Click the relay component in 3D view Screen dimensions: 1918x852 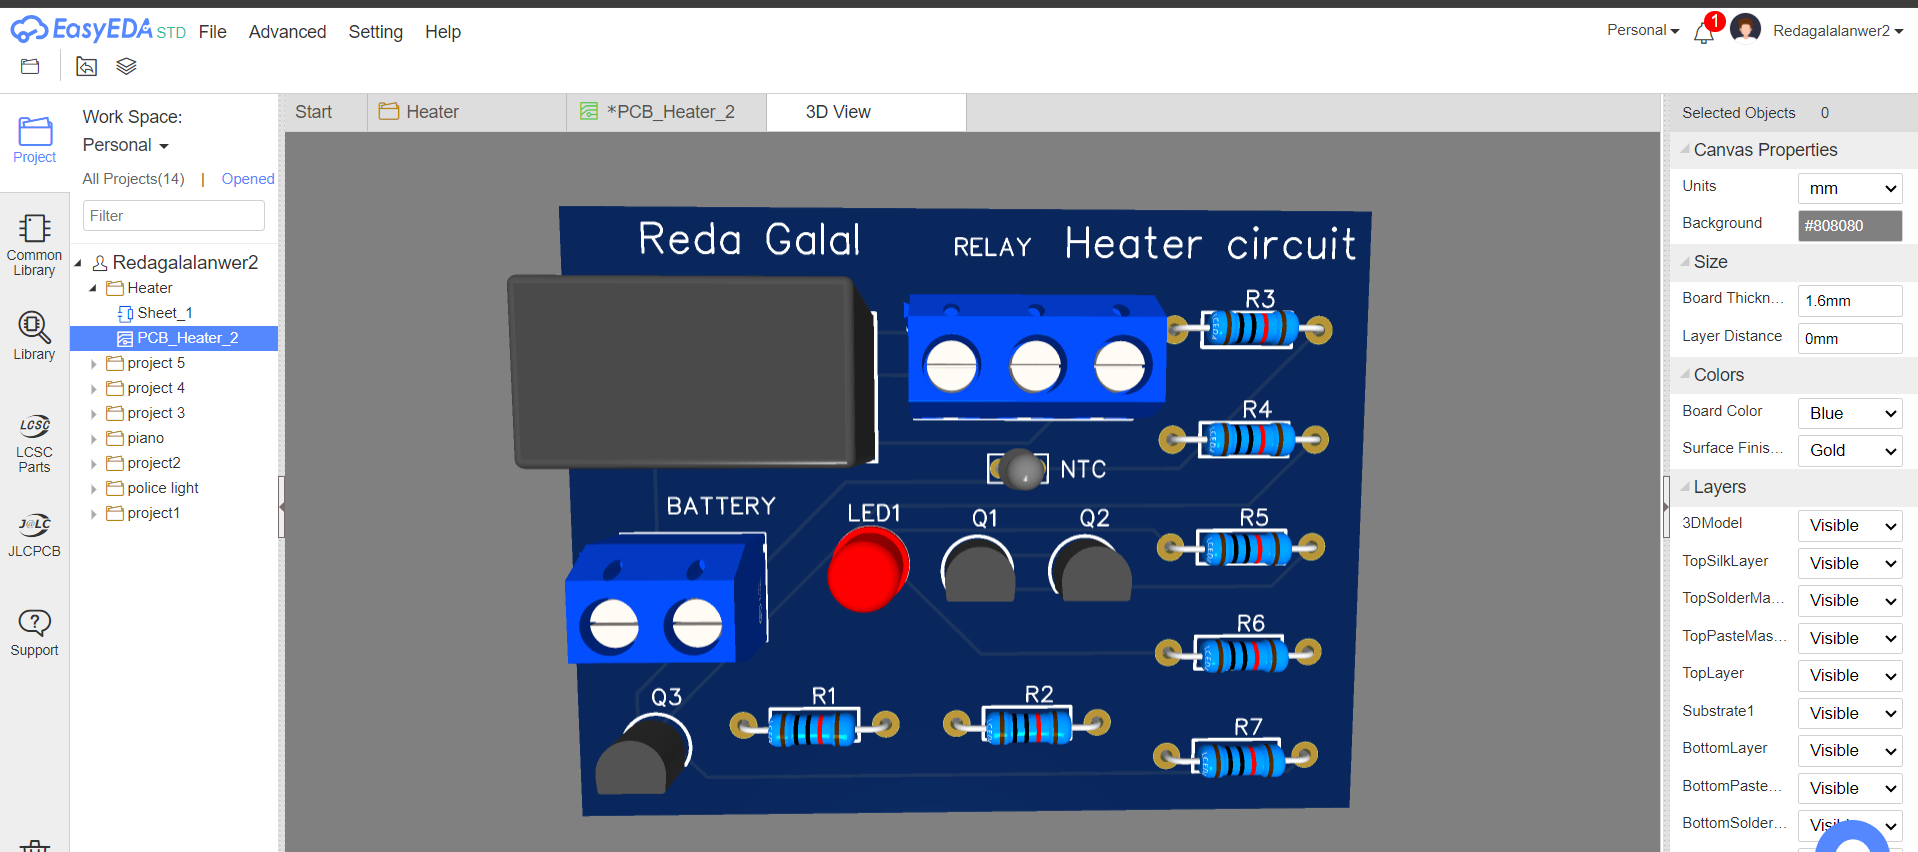[692, 372]
